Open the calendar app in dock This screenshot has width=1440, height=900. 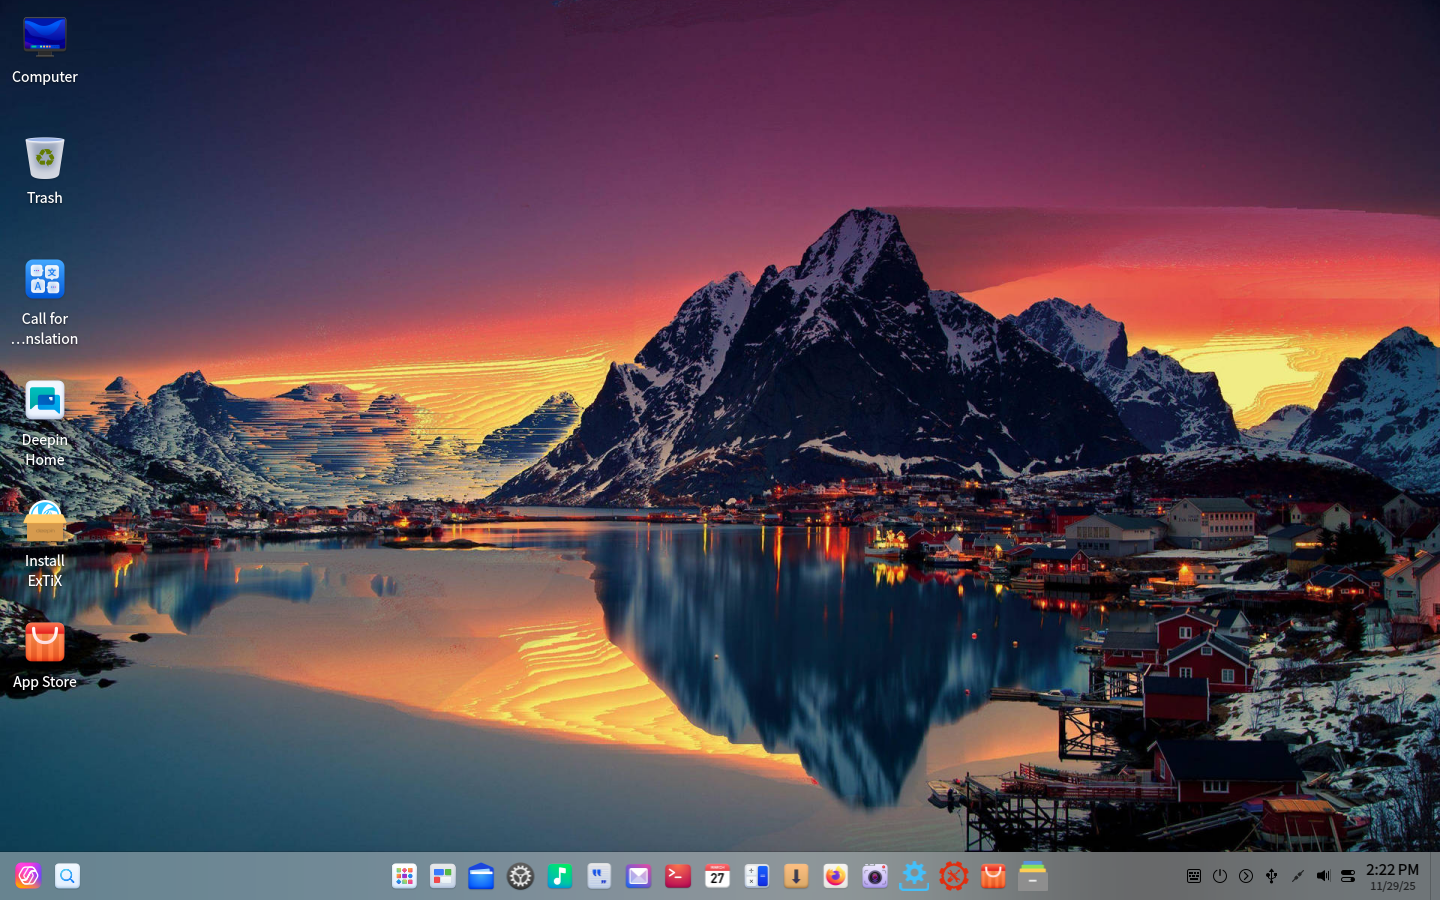pyautogui.click(x=717, y=877)
